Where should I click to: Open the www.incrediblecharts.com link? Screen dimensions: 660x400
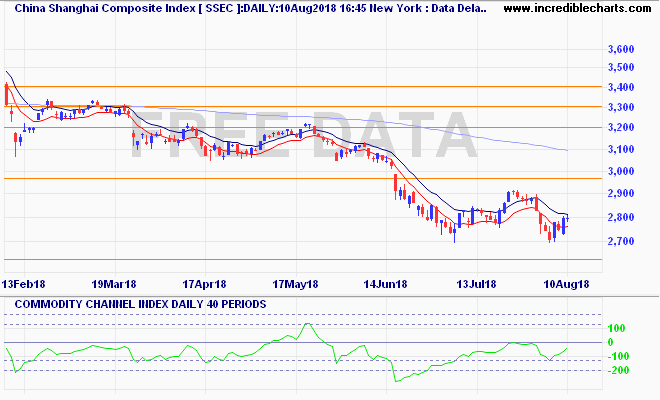(x=578, y=8)
